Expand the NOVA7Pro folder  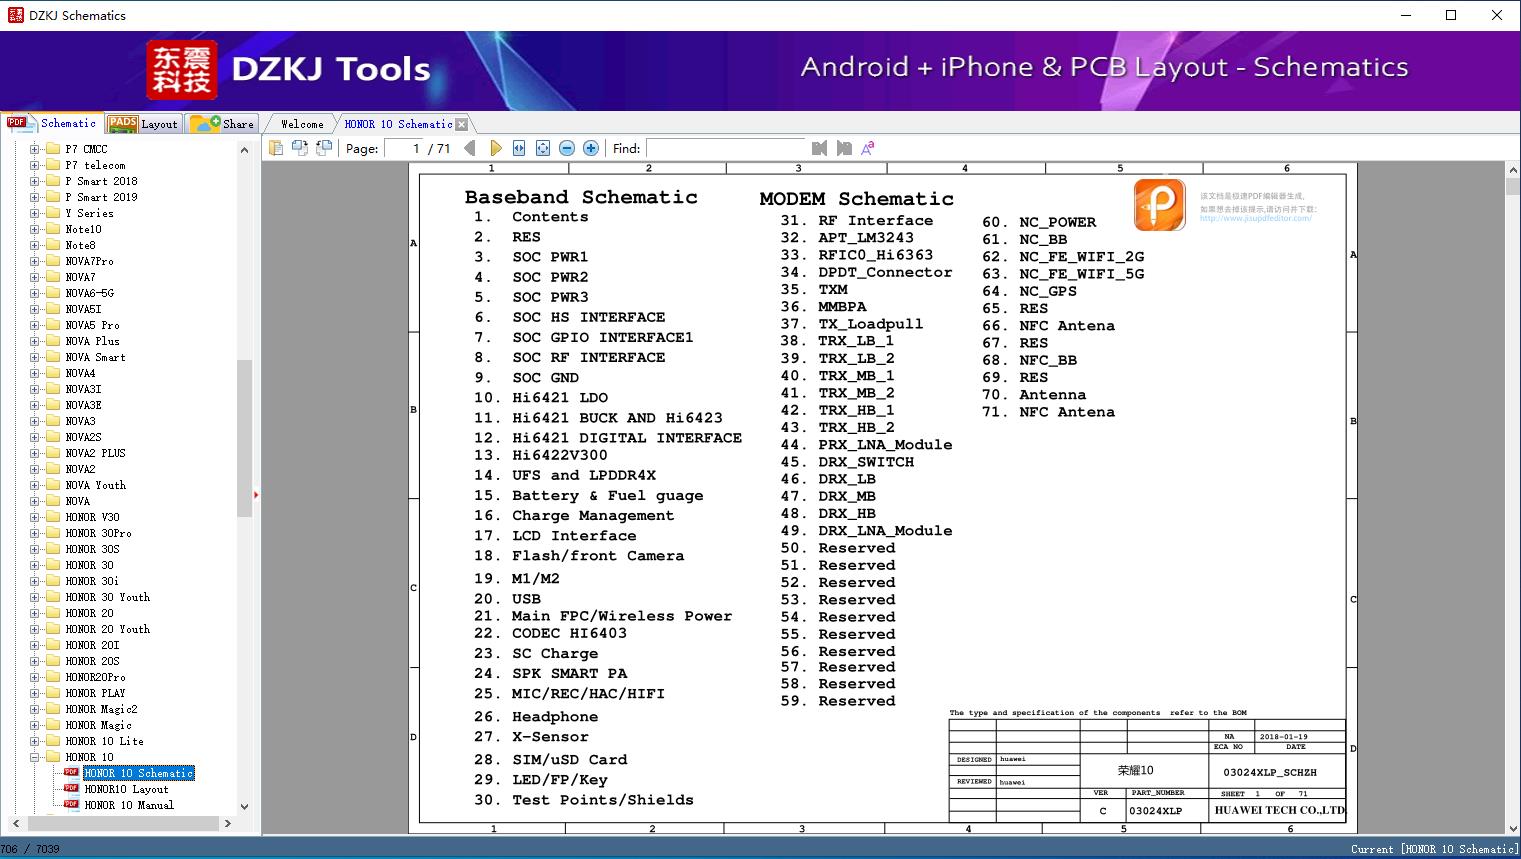point(34,261)
